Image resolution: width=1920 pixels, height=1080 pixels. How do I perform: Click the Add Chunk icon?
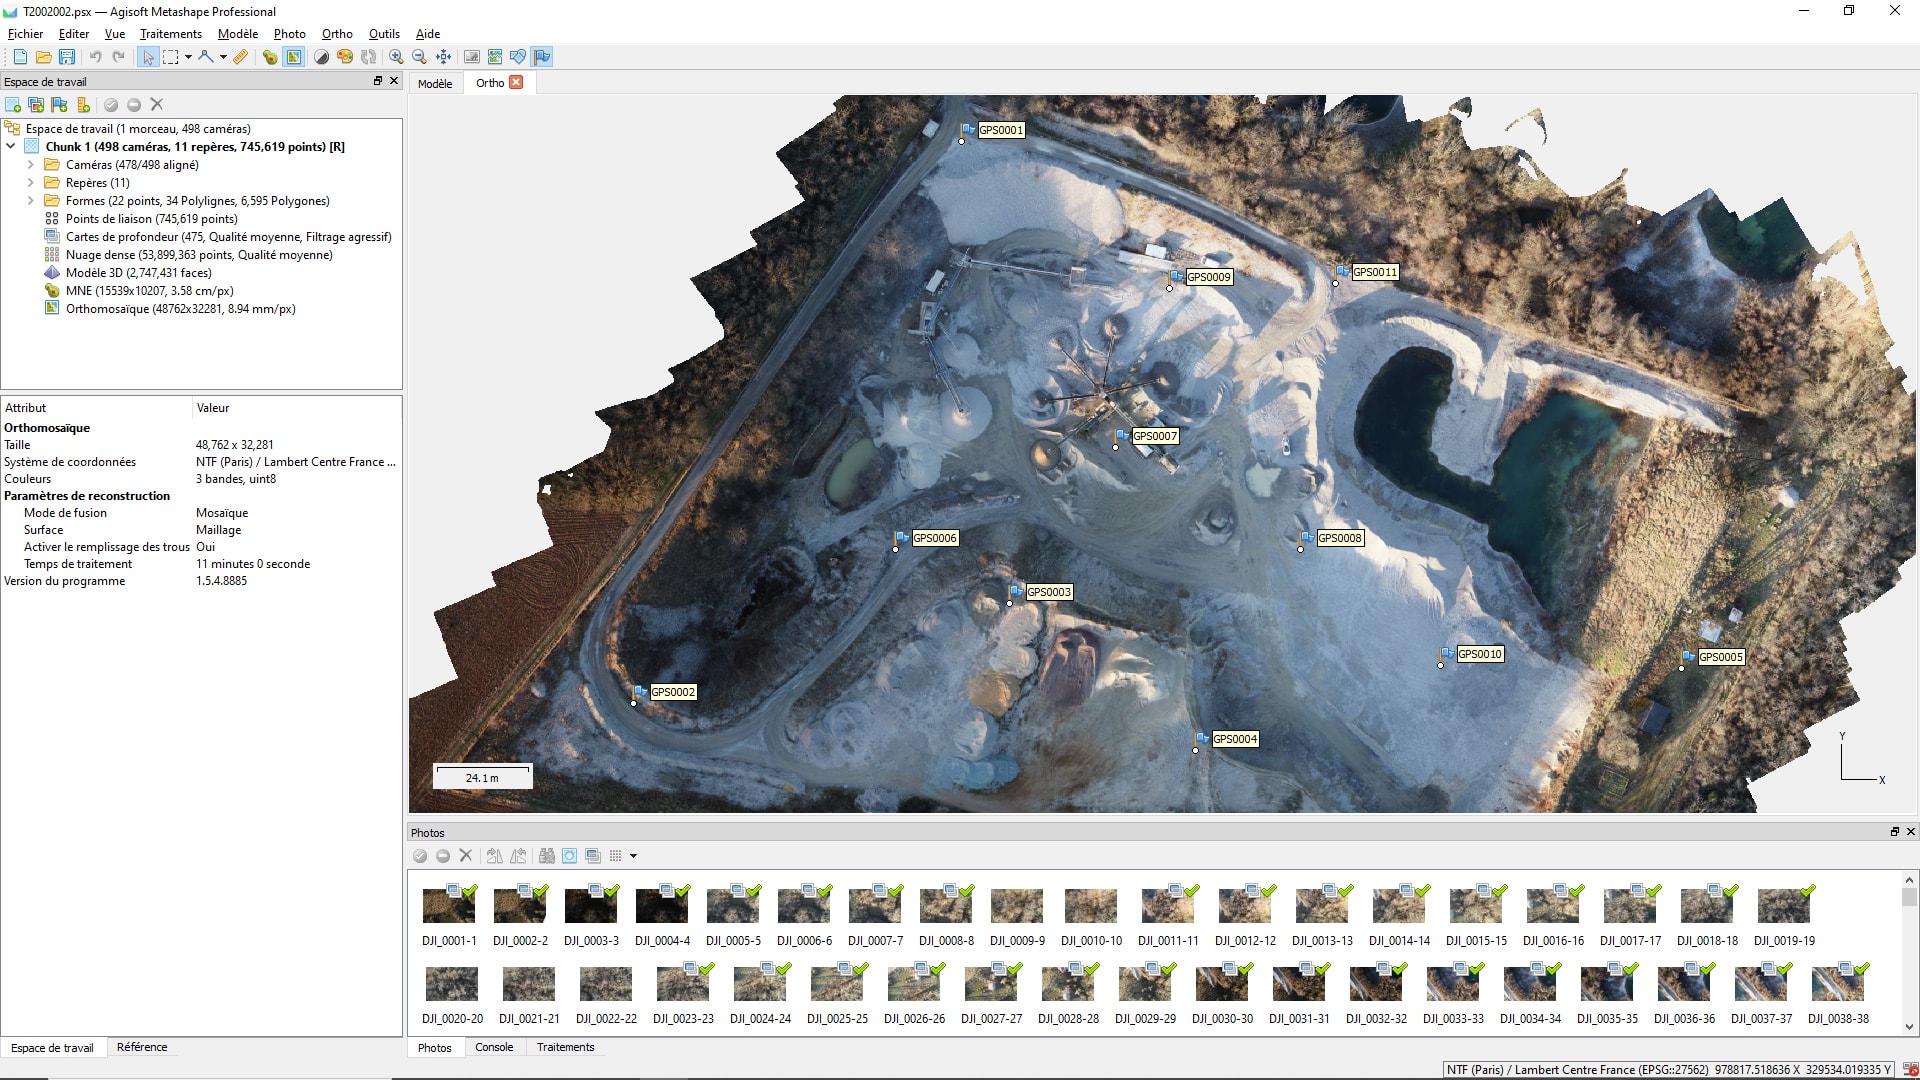coord(13,105)
